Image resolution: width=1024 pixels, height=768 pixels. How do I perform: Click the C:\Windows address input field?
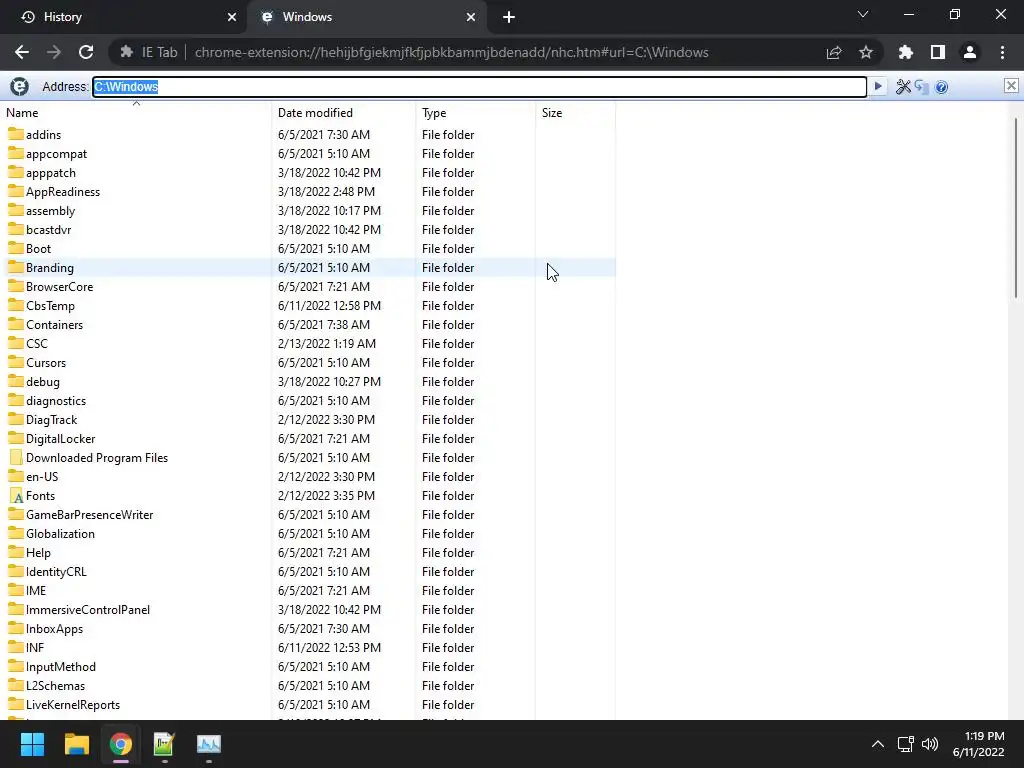[479, 87]
